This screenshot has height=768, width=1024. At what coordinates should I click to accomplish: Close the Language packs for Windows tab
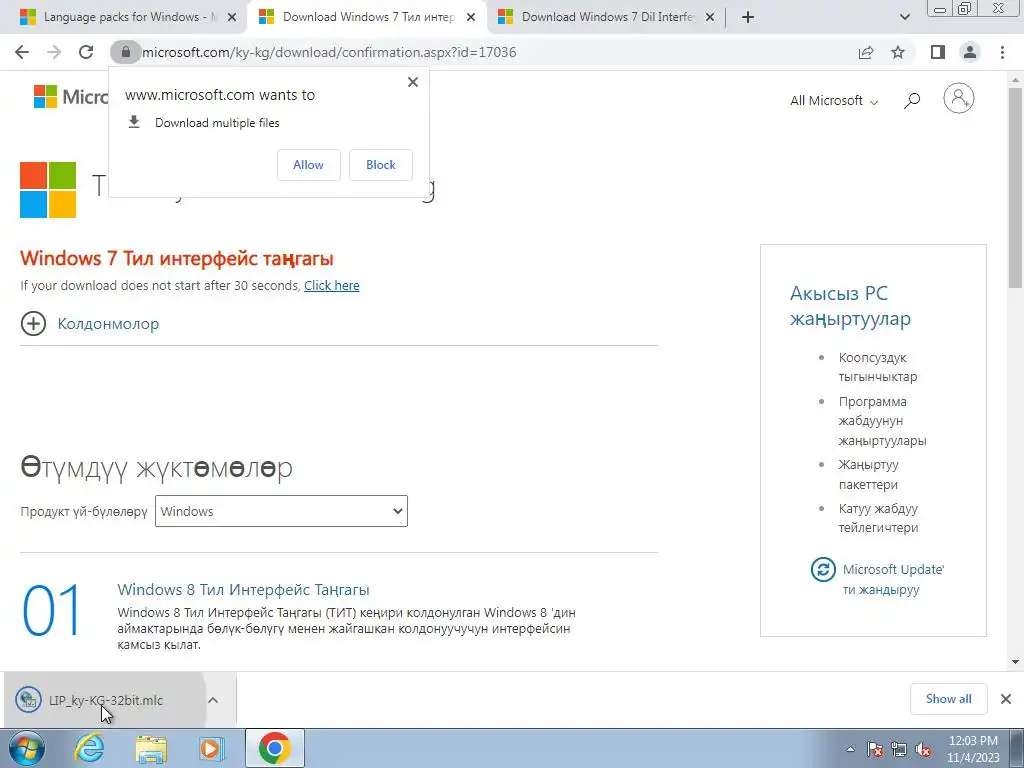tap(232, 18)
